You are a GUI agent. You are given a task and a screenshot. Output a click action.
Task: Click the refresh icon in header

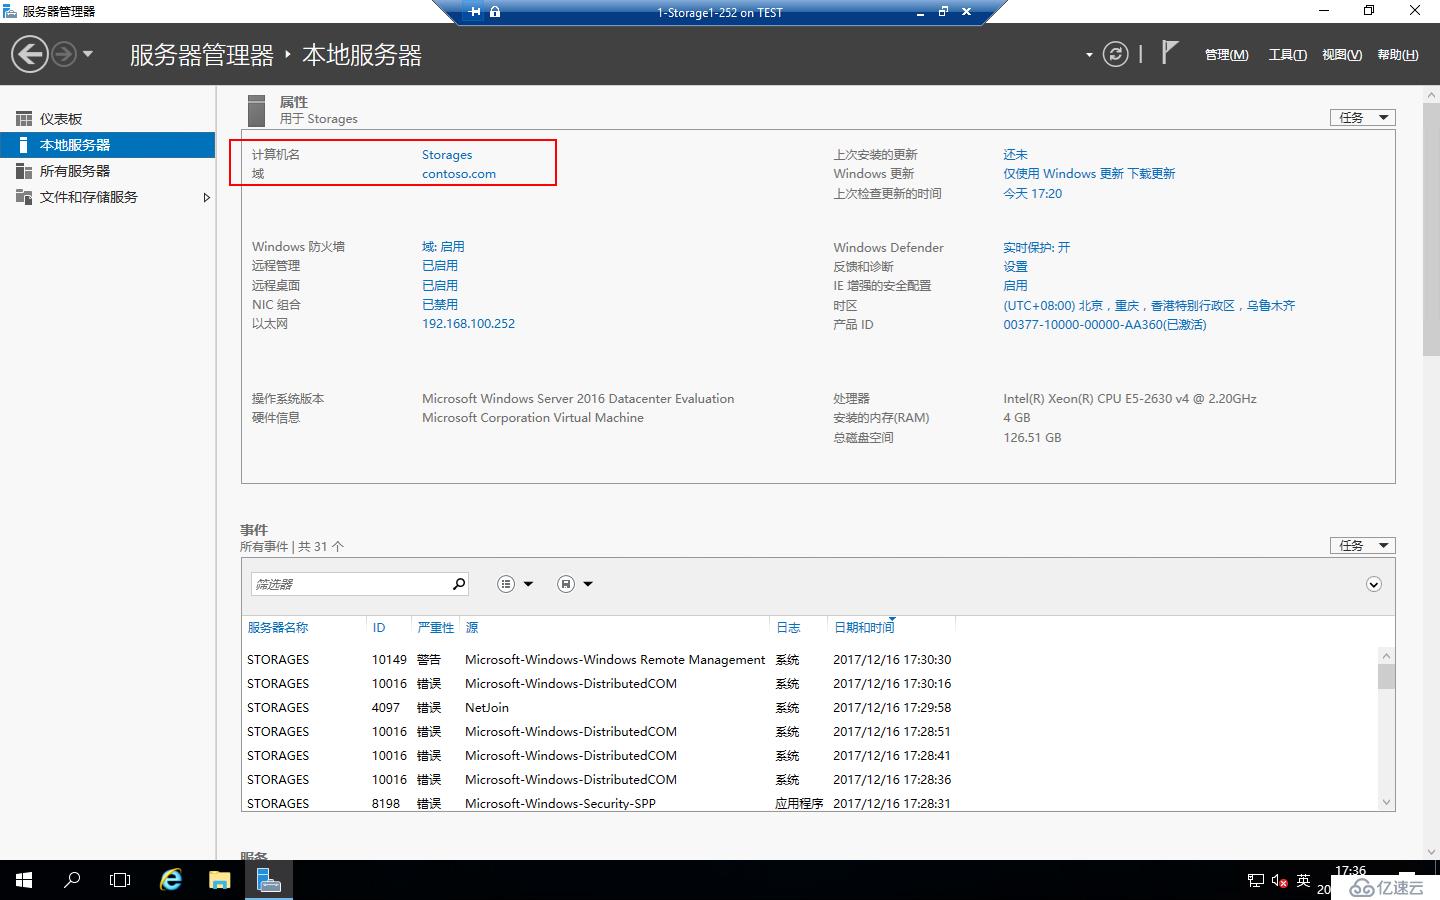[1115, 54]
